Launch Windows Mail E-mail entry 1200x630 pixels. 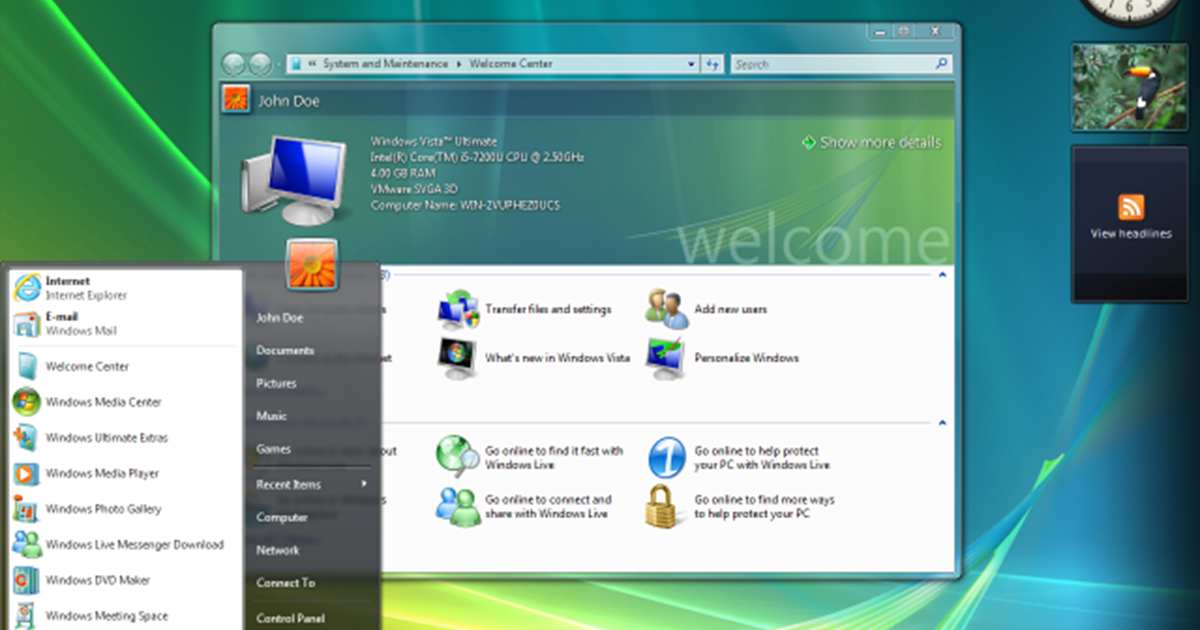pyautogui.click(x=125, y=323)
